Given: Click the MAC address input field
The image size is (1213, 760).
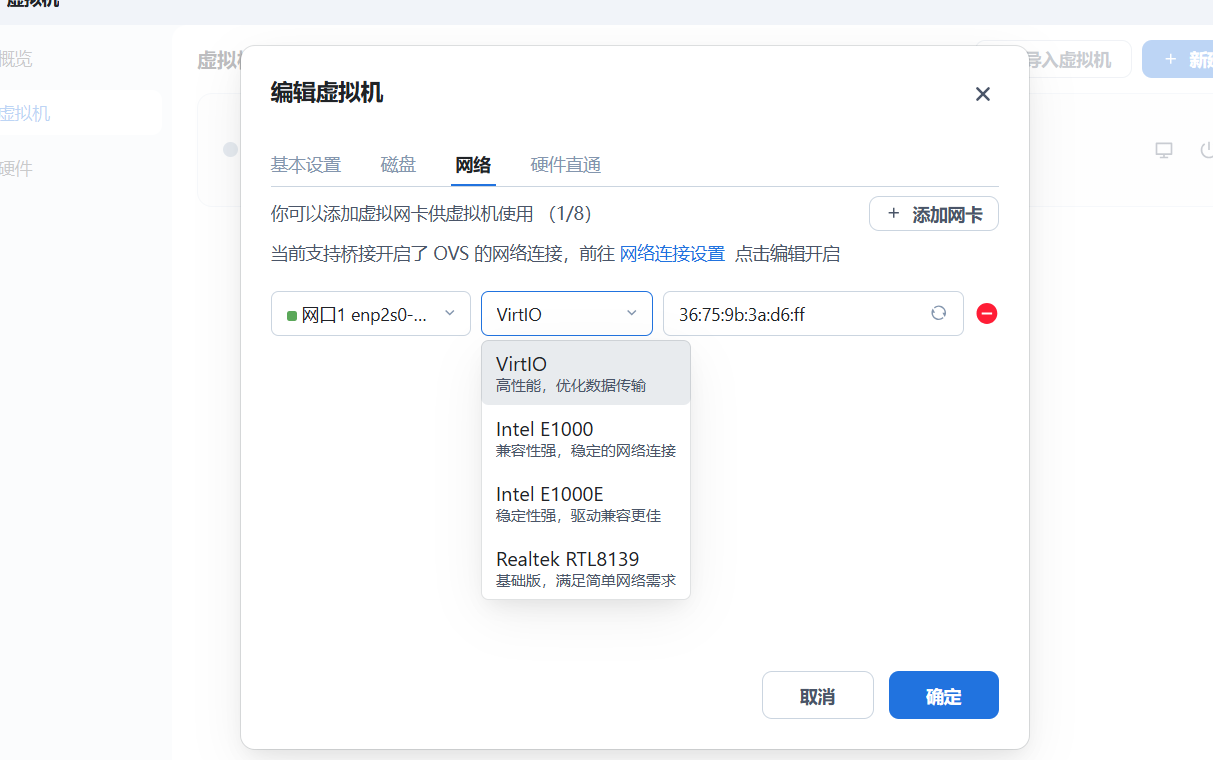Looking at the screenshot, I should tap(795, 314).
